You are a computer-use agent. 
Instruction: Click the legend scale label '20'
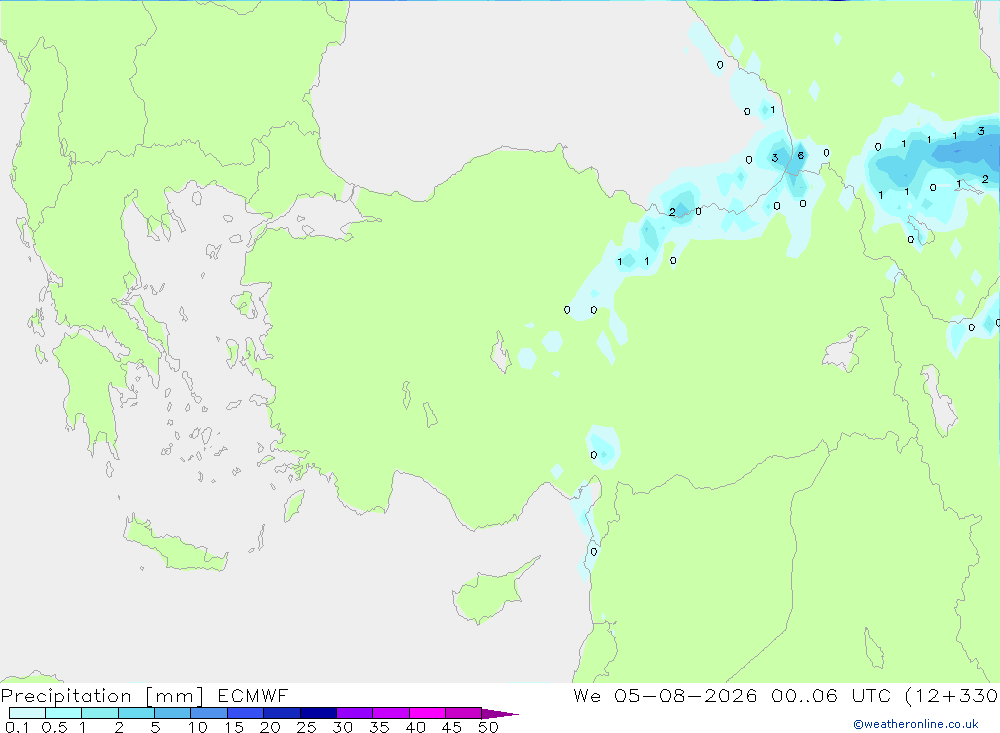click(x=270, y=727)
